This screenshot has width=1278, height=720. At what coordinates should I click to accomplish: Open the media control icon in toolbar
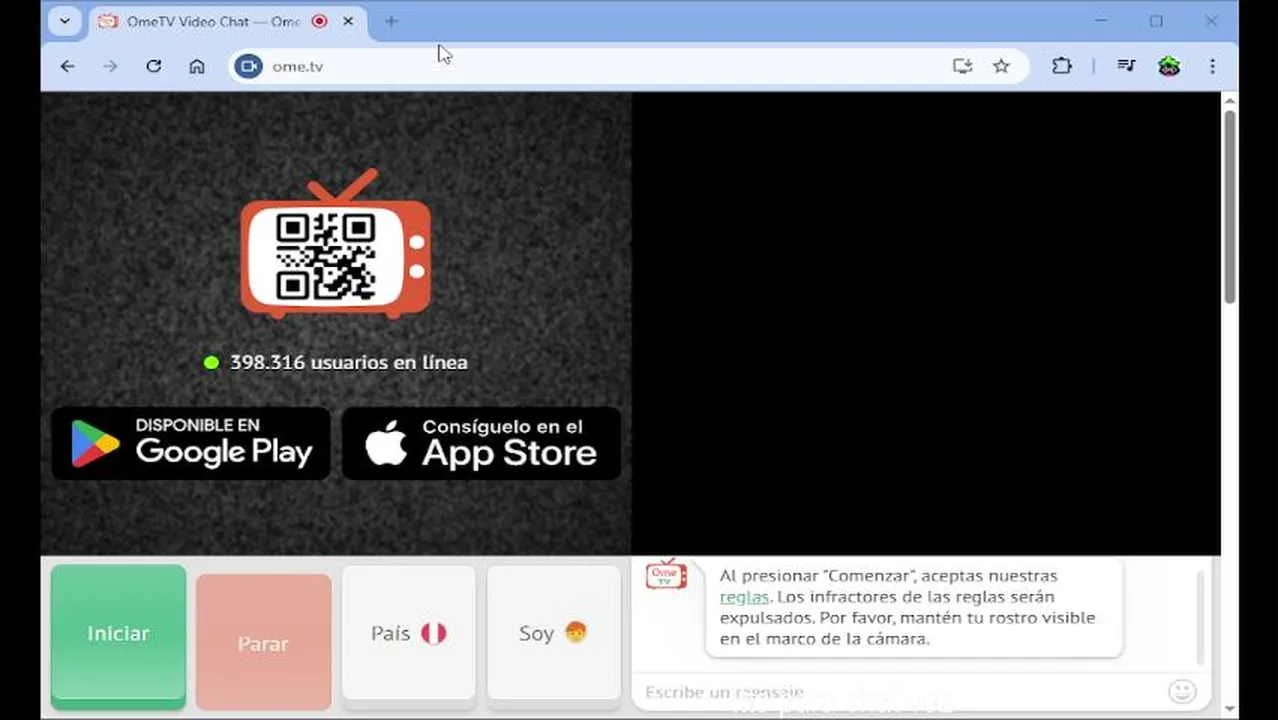click(1126, 66)
